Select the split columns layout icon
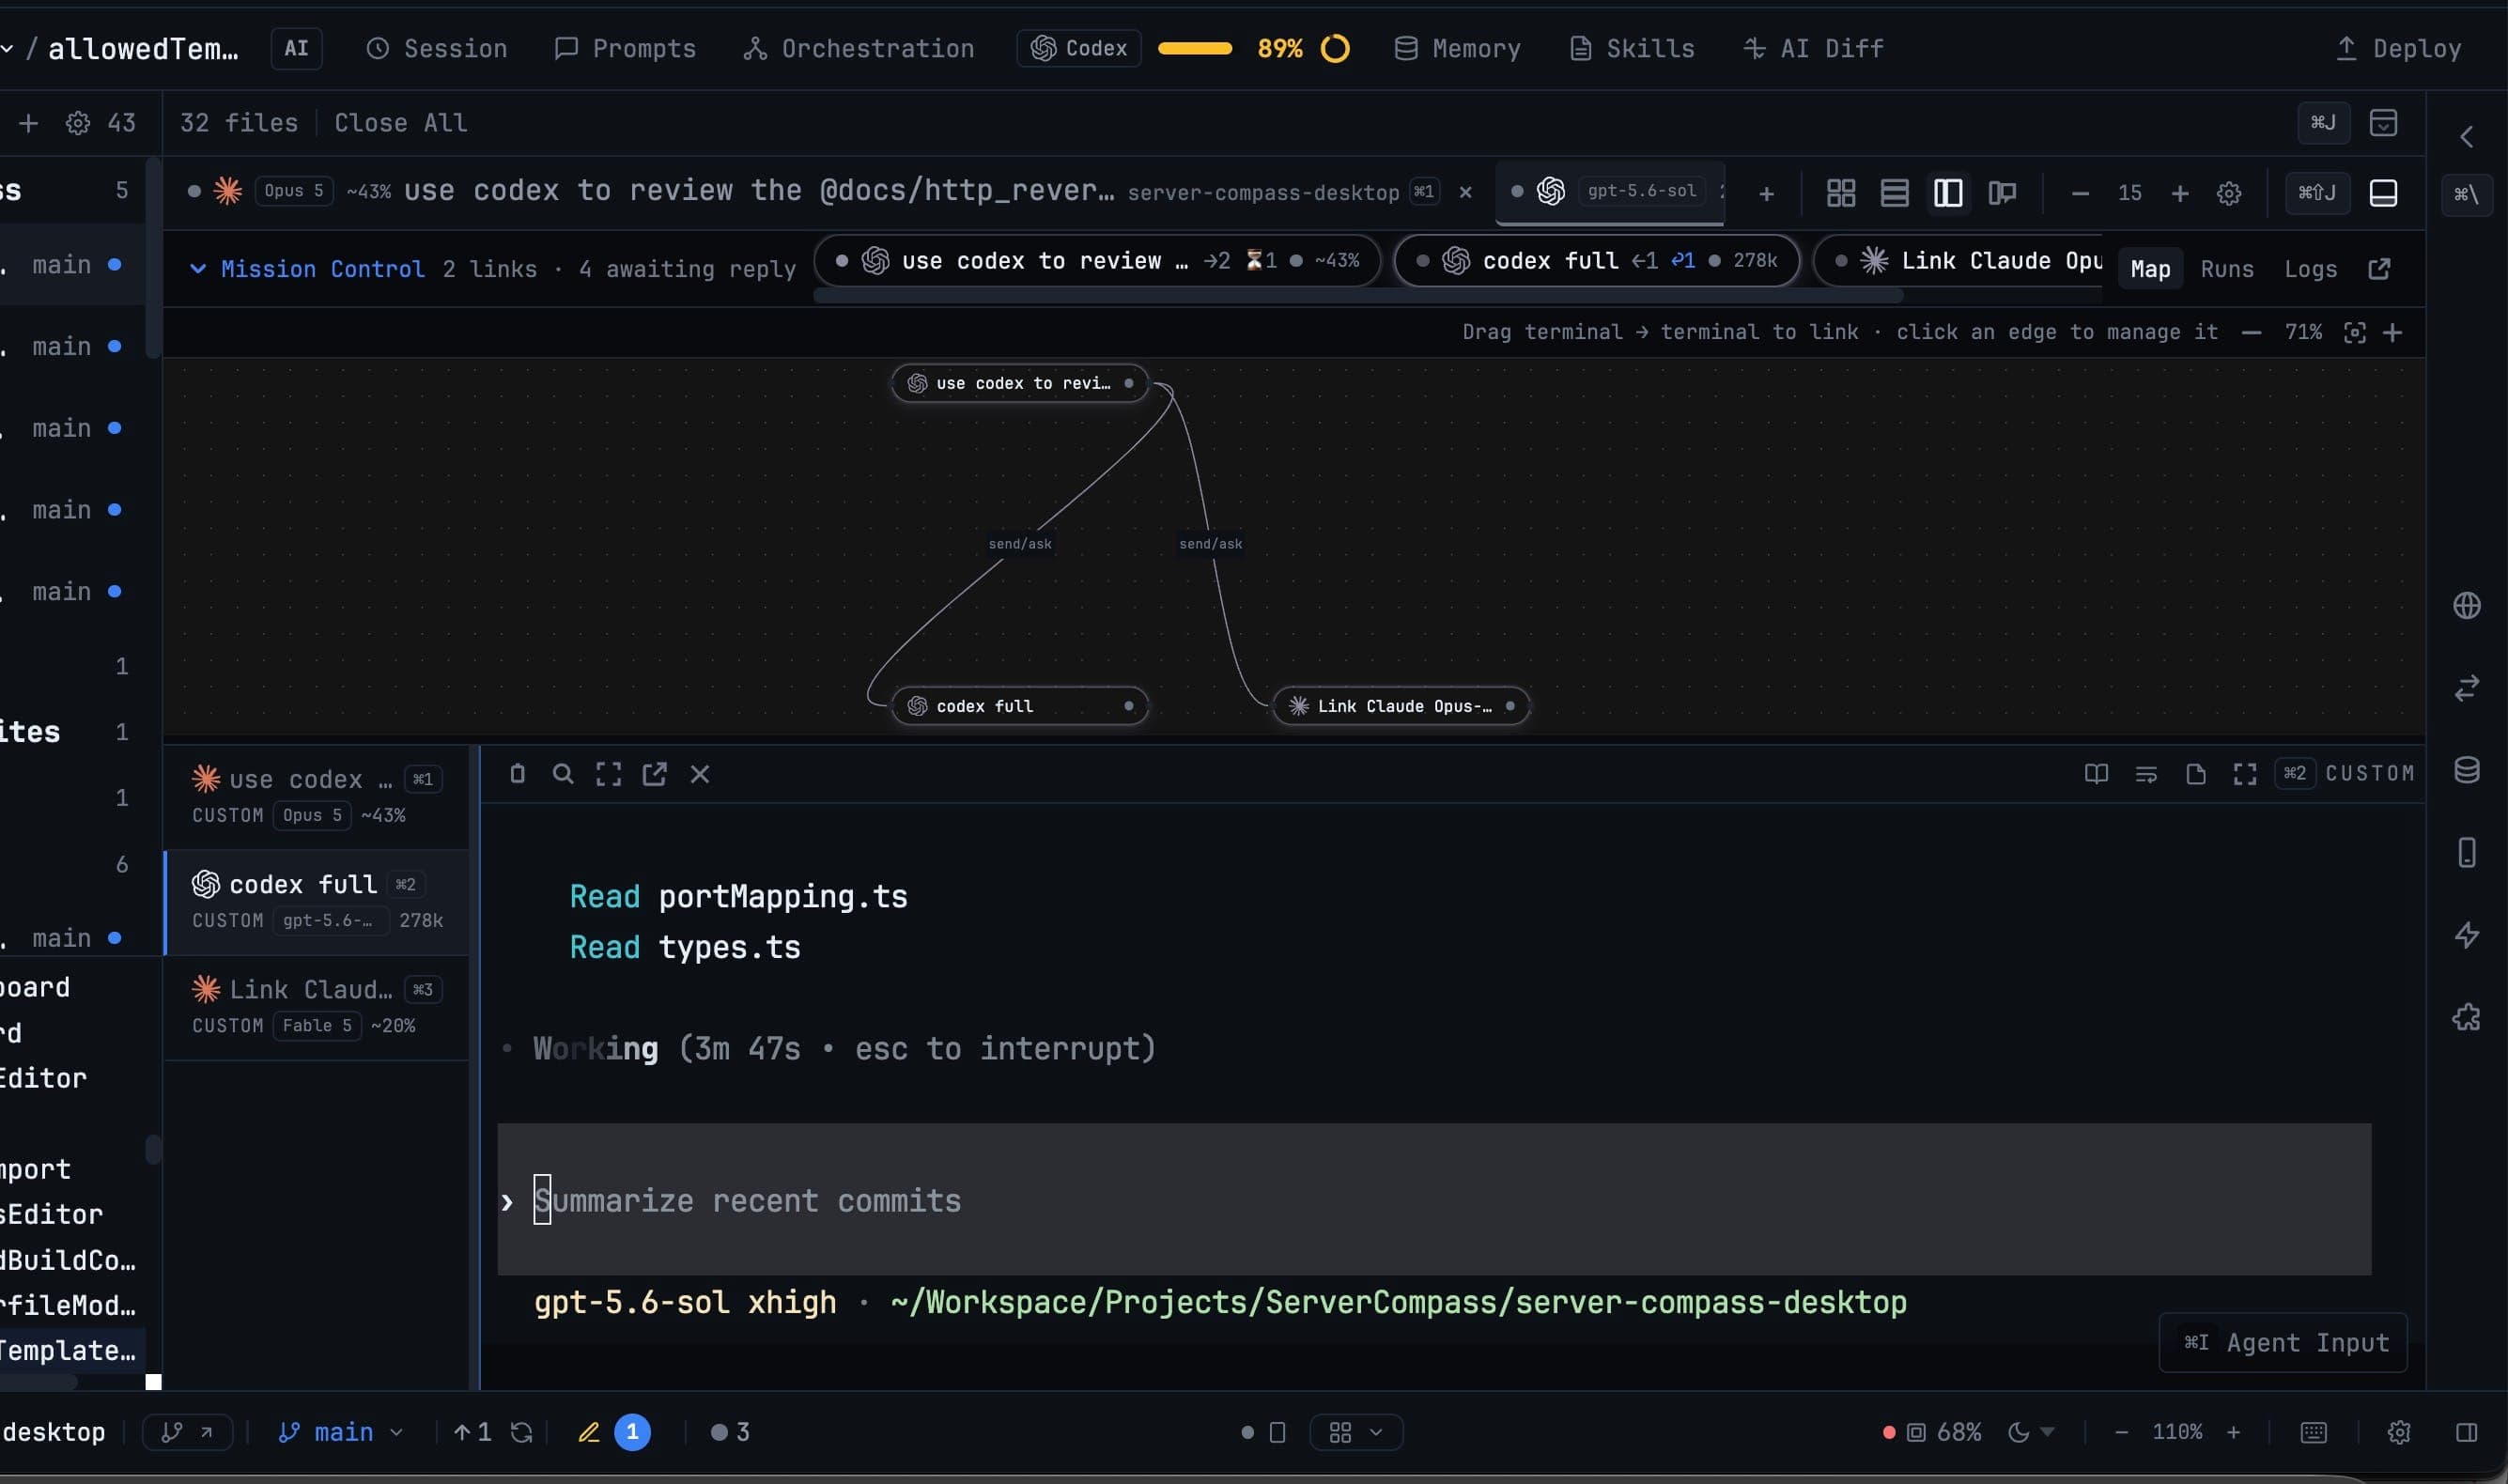Image resolution: width=2508 pixels, height=1484 pixels. 1947,193
